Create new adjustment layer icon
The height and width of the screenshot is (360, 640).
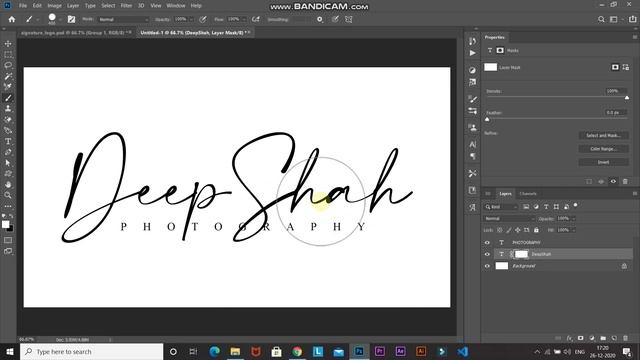coord(592,338)
